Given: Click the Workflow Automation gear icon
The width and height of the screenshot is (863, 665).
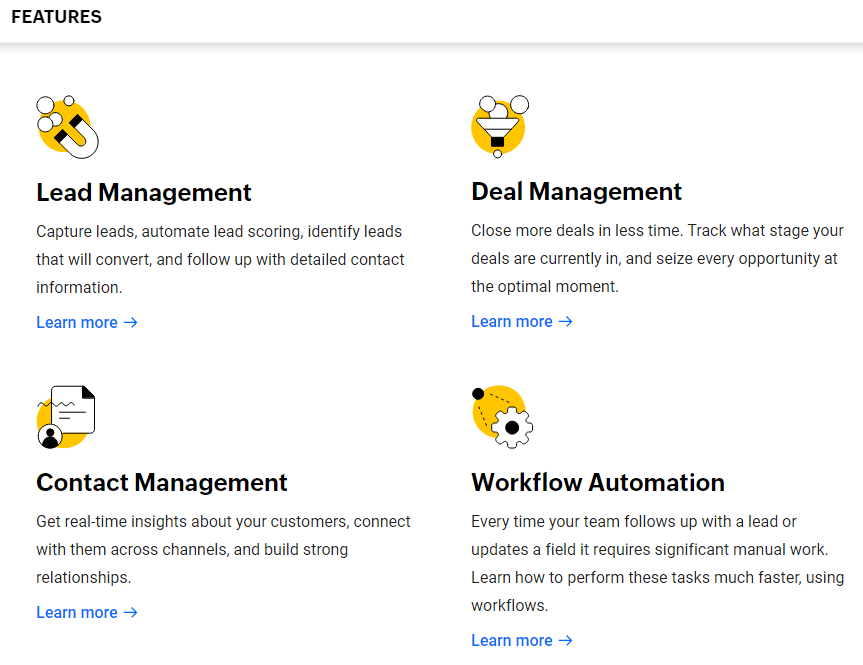Looking at the screenshot, I should pos(502,416).
